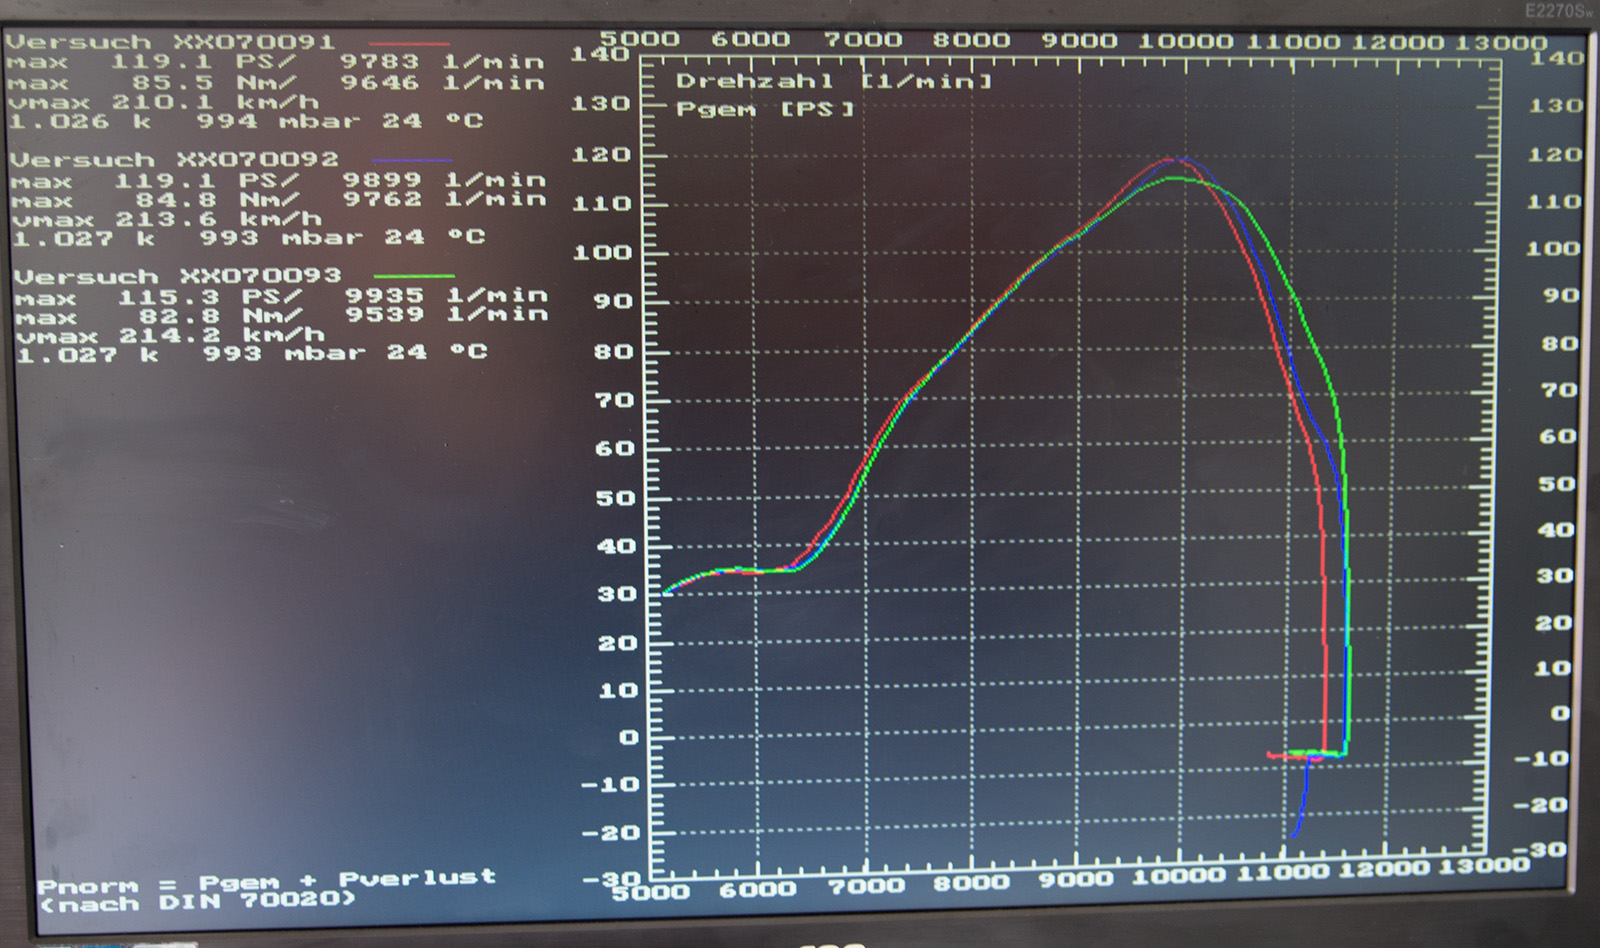Screen dimensions: 1600x948
Task: Click the red legend line beside Versuch XX070091
Action: pyautogui.click(x=409, y=44)
